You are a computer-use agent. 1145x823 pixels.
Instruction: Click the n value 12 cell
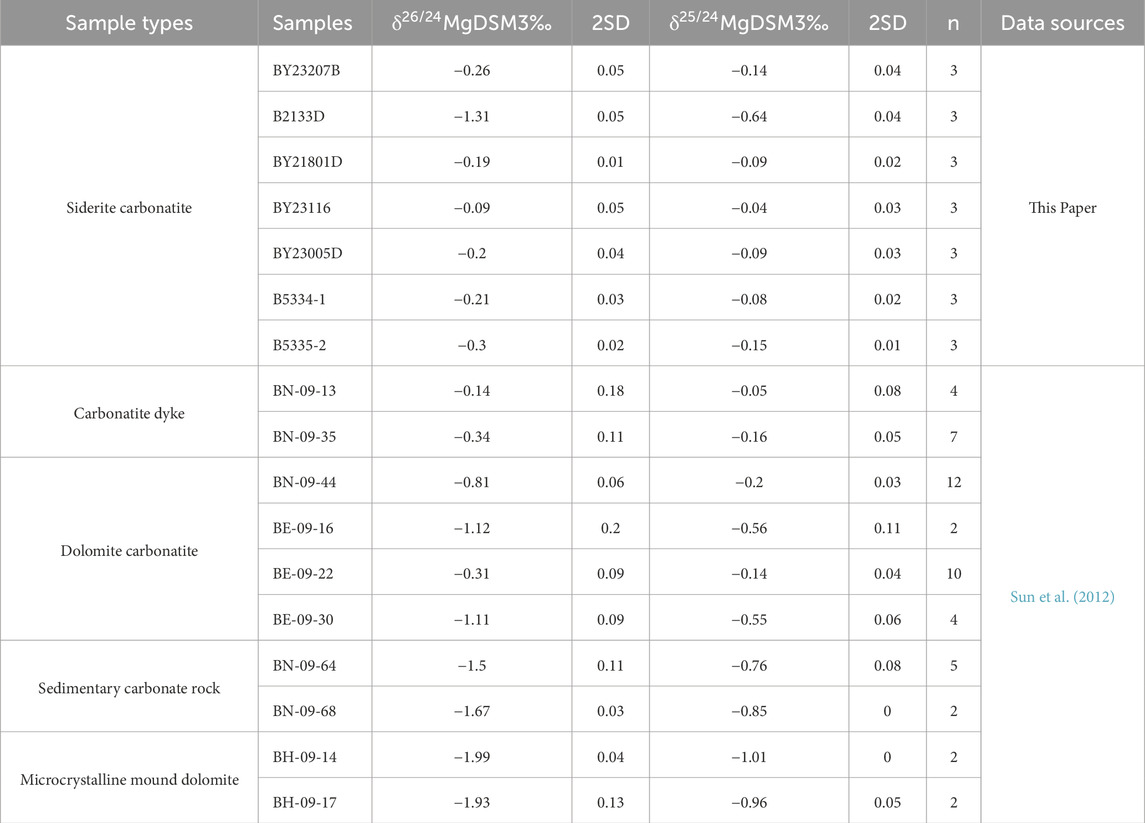(x=953, y=482)
